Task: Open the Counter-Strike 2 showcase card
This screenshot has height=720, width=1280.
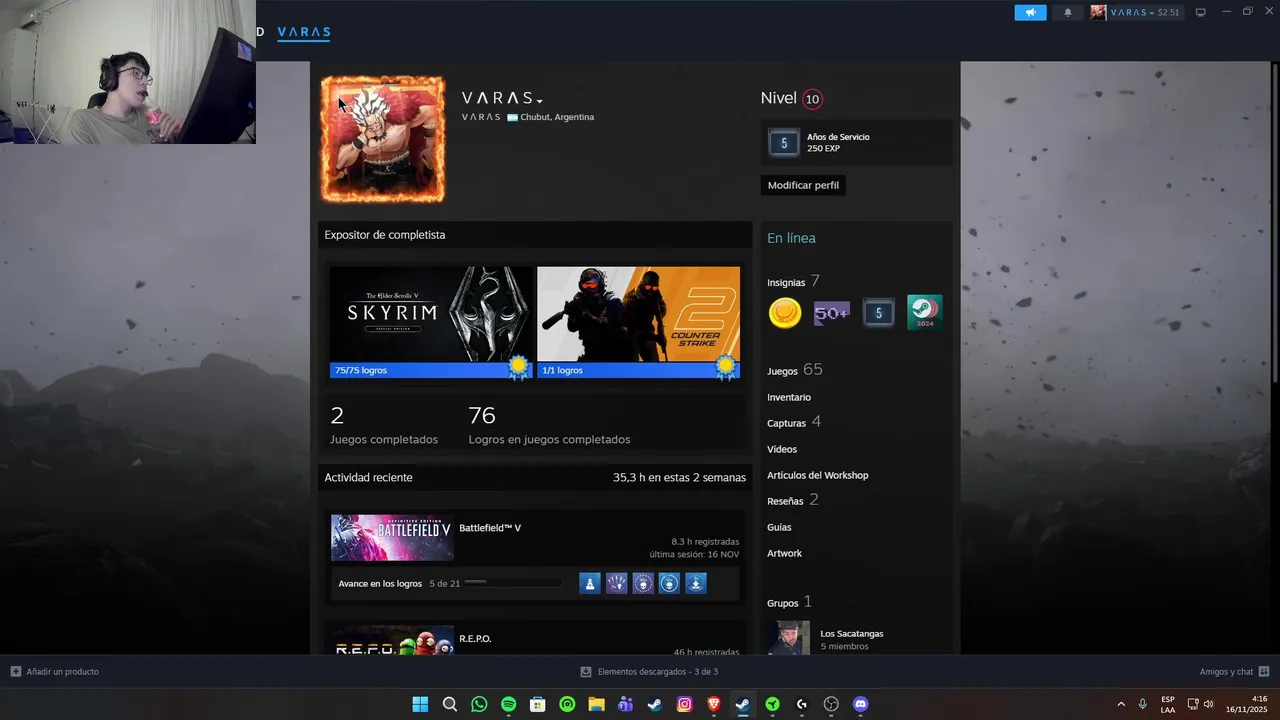Action: 638,314
